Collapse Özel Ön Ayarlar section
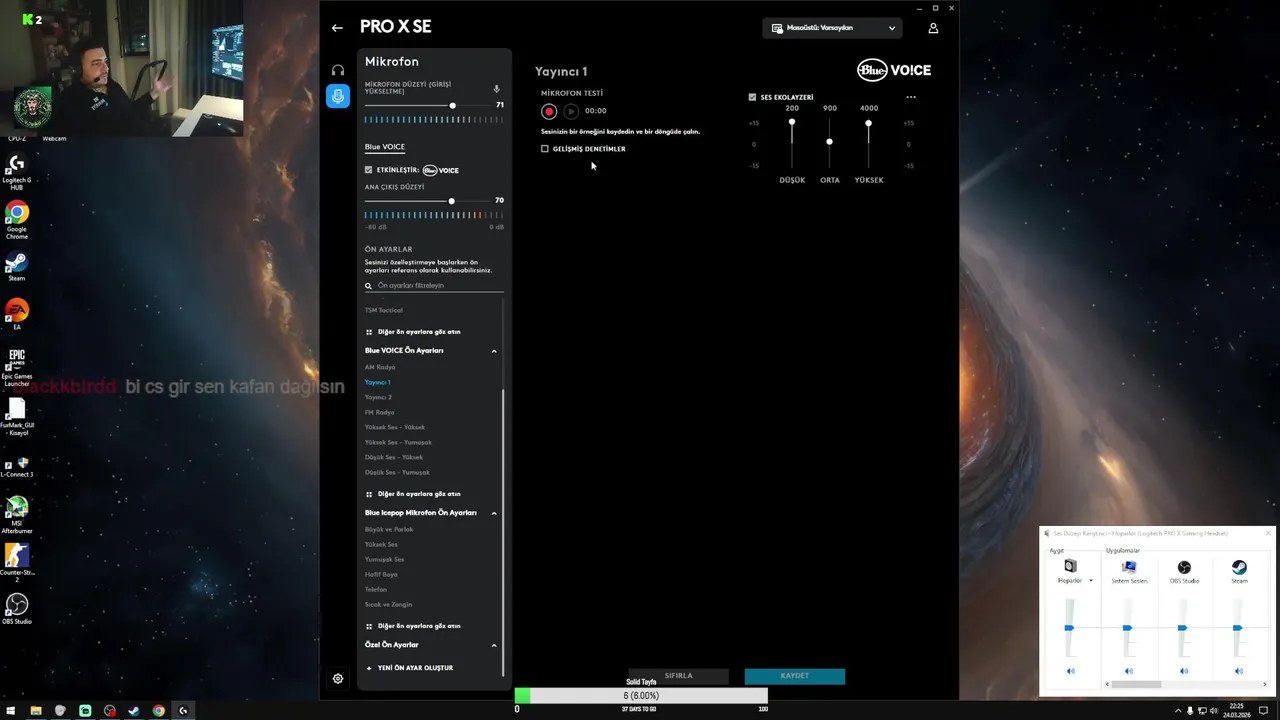 click(x=494, y=645)
